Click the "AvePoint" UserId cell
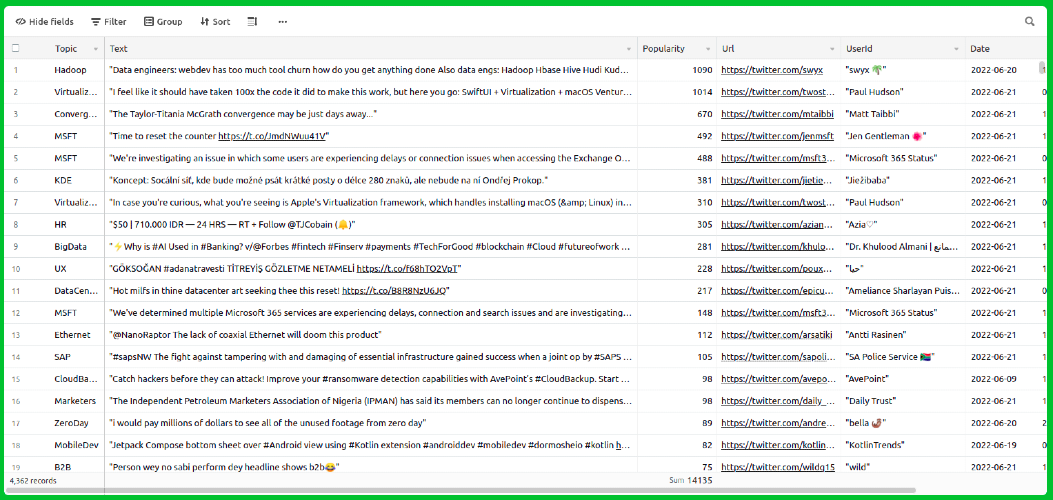This screenshot has width=1053, height=500. [x=903, y=379]
